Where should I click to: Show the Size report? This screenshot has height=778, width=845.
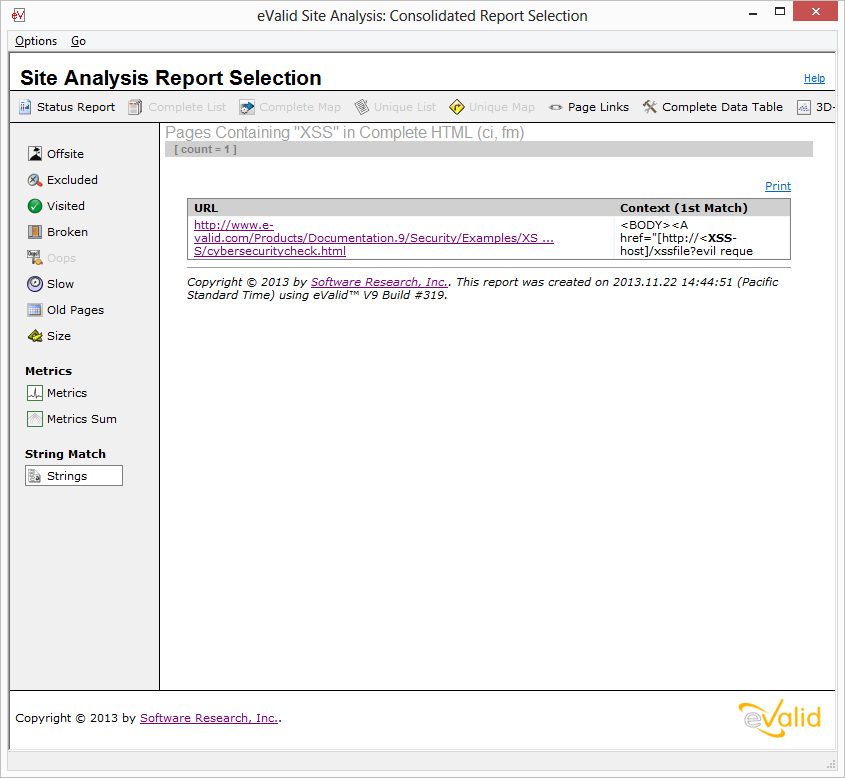(59, 336)
